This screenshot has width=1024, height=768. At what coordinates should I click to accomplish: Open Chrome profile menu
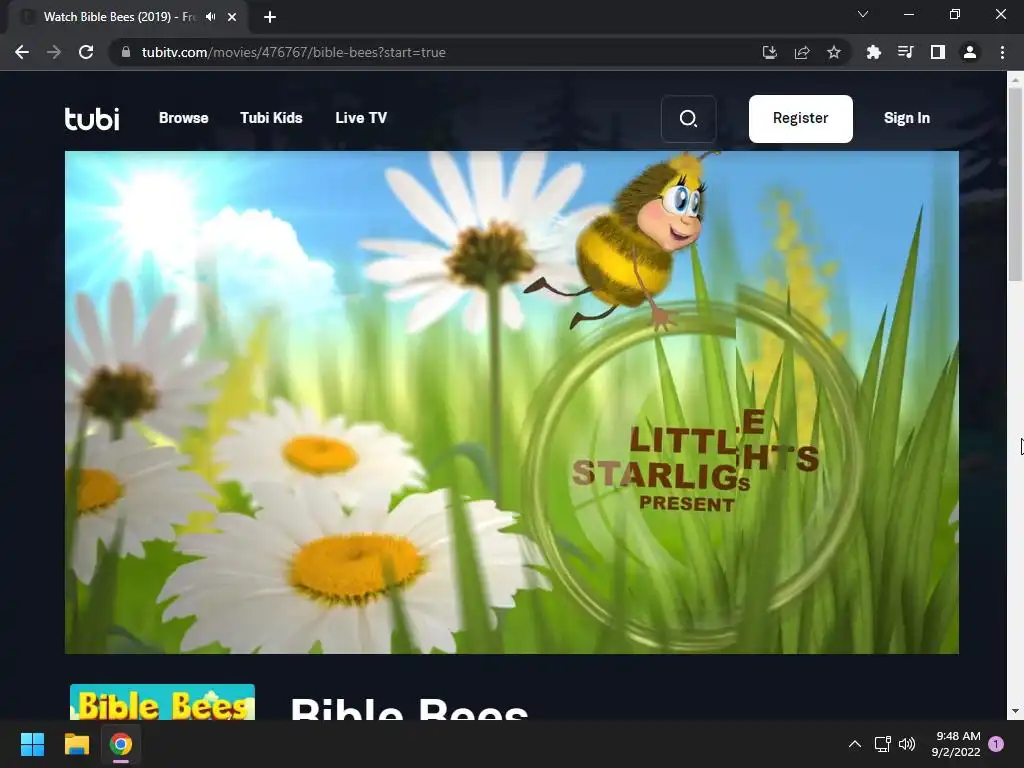pos(970,52)
